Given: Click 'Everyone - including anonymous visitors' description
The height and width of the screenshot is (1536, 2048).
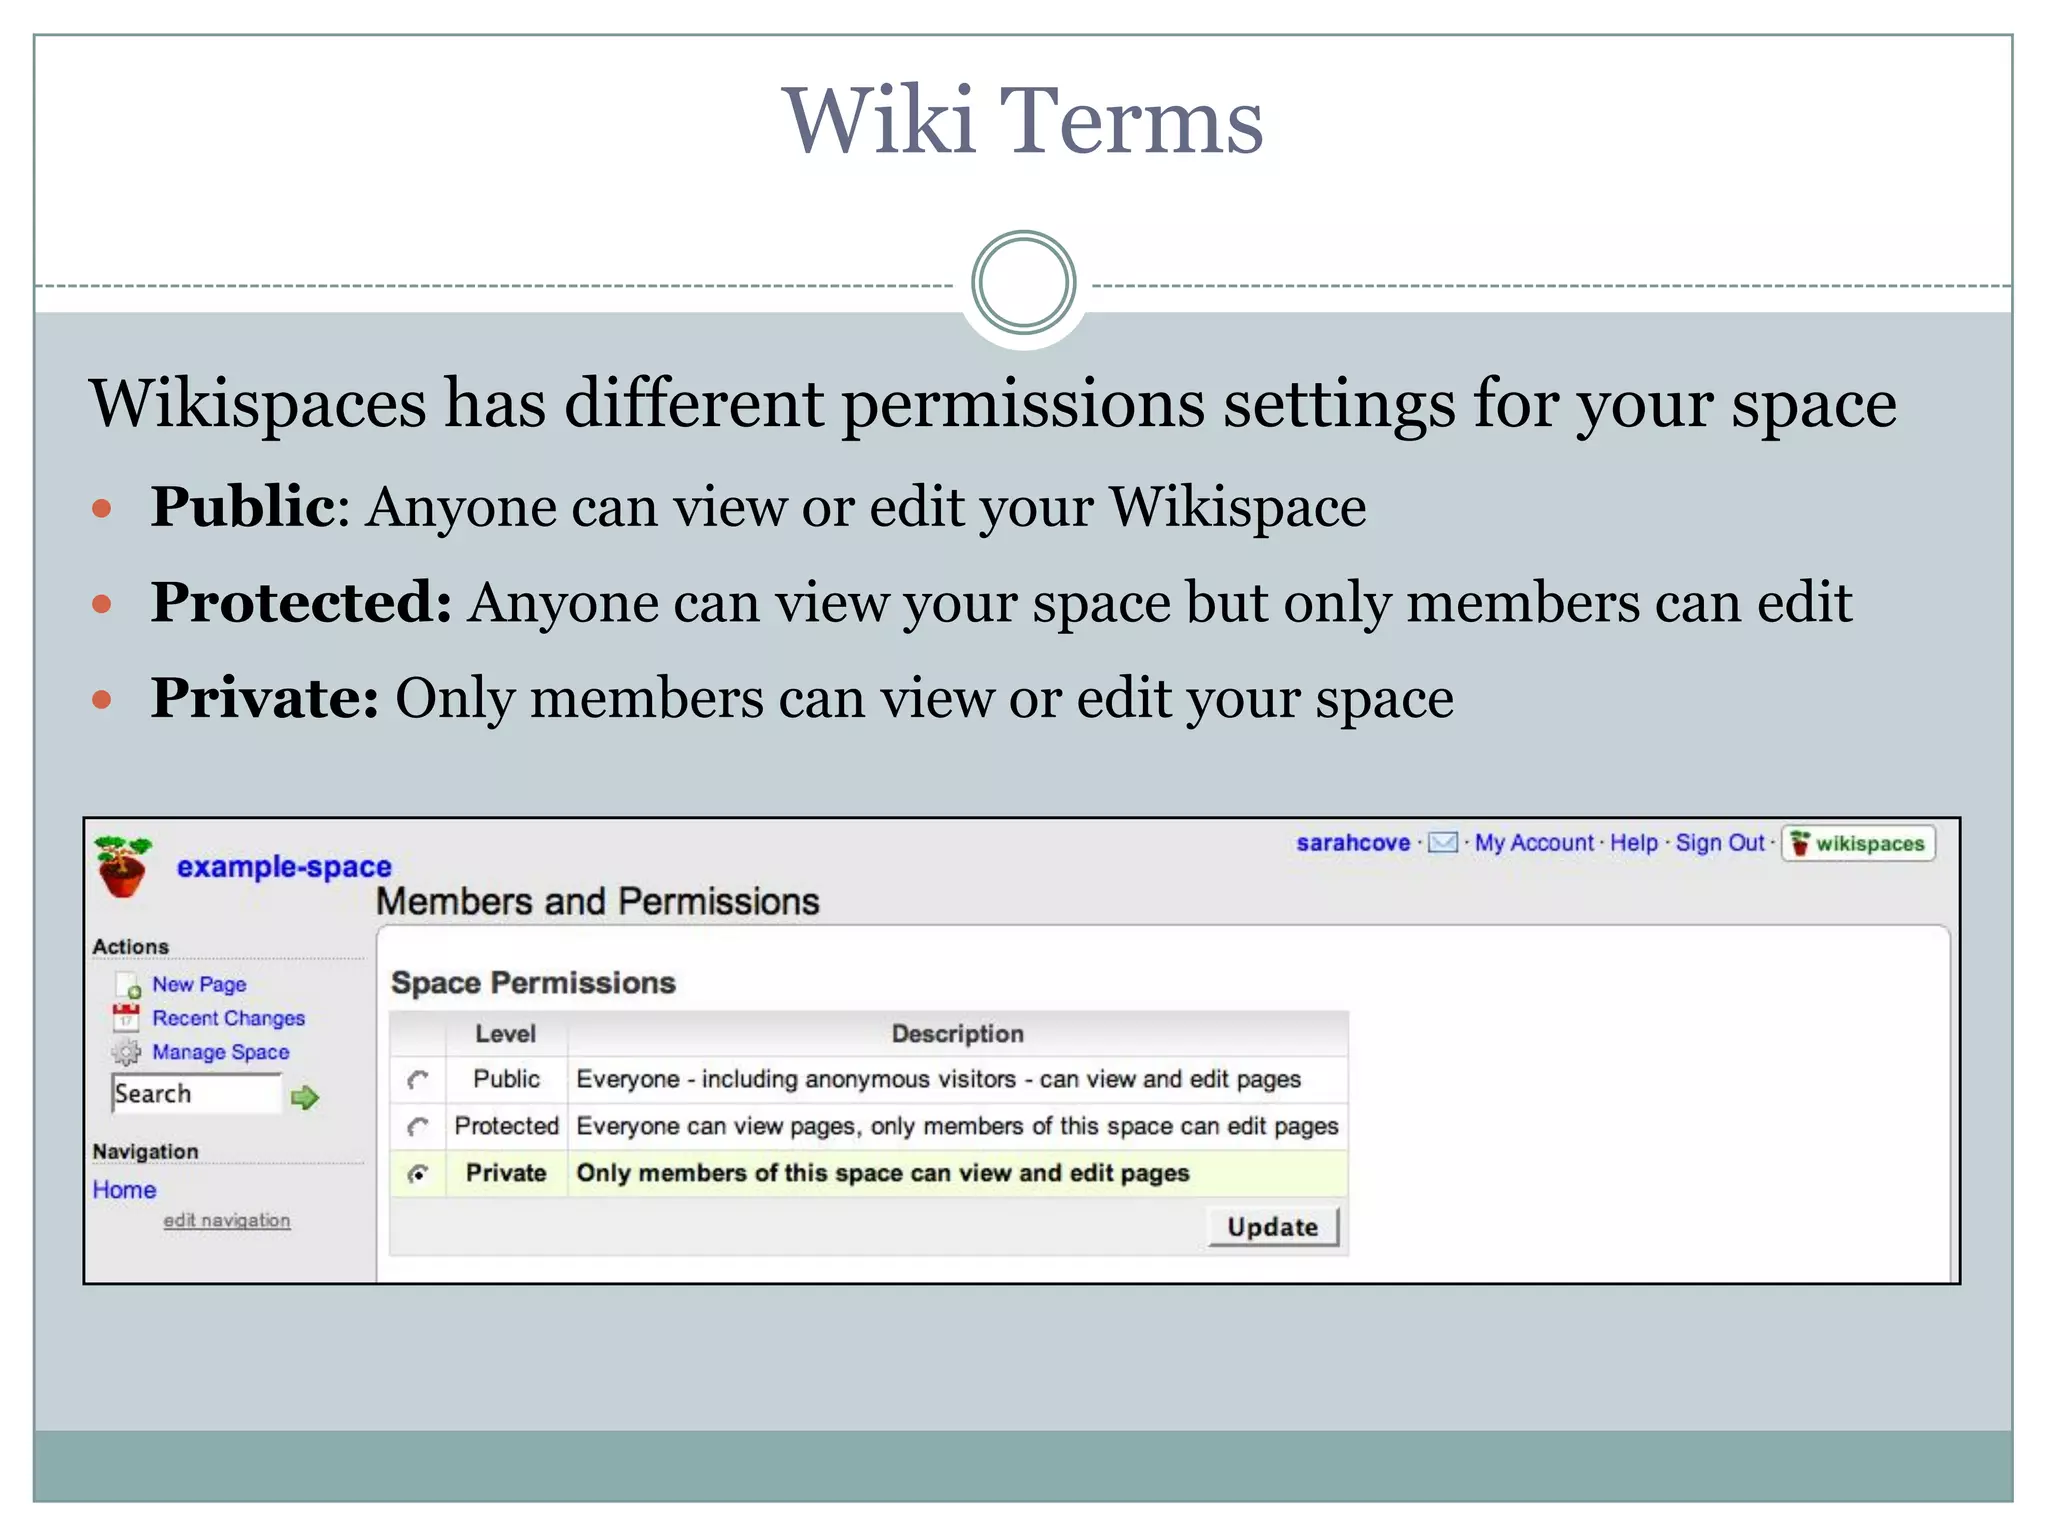Looking at the screenshot, I should click(939, 1079).
